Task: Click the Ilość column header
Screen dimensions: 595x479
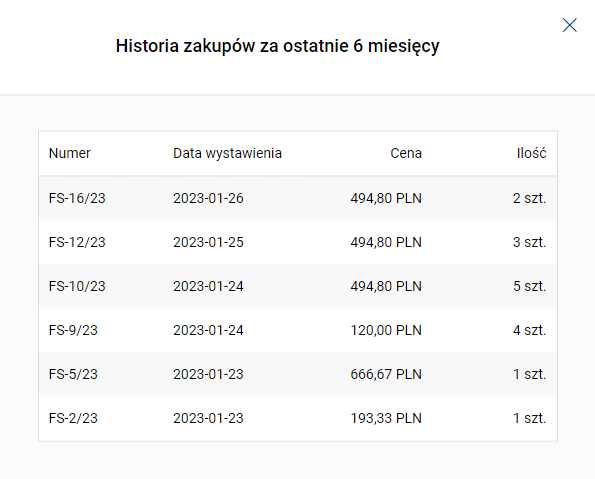Action: point(531,153)
